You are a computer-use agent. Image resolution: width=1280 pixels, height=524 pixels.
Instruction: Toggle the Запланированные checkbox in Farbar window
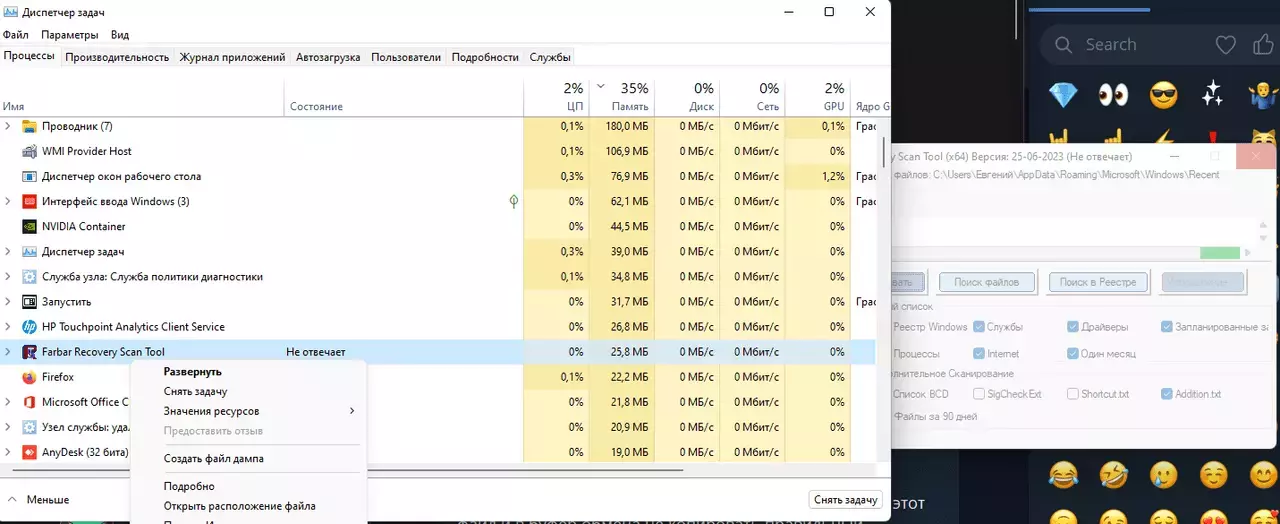(1166, 327)
